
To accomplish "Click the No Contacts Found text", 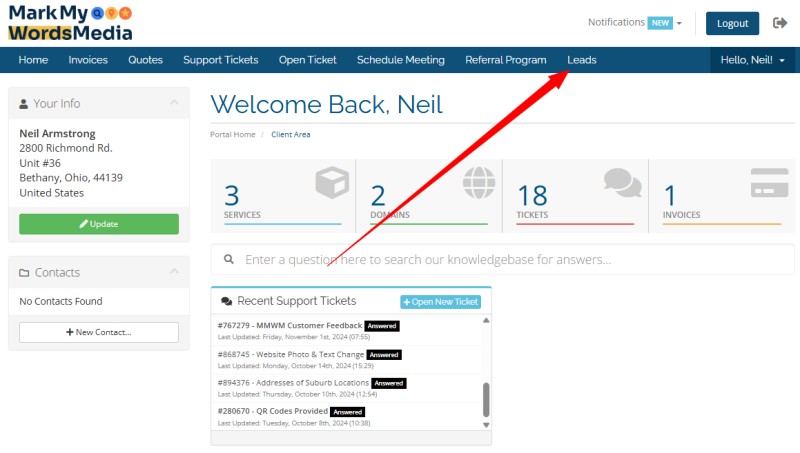I will coord(61,301).
